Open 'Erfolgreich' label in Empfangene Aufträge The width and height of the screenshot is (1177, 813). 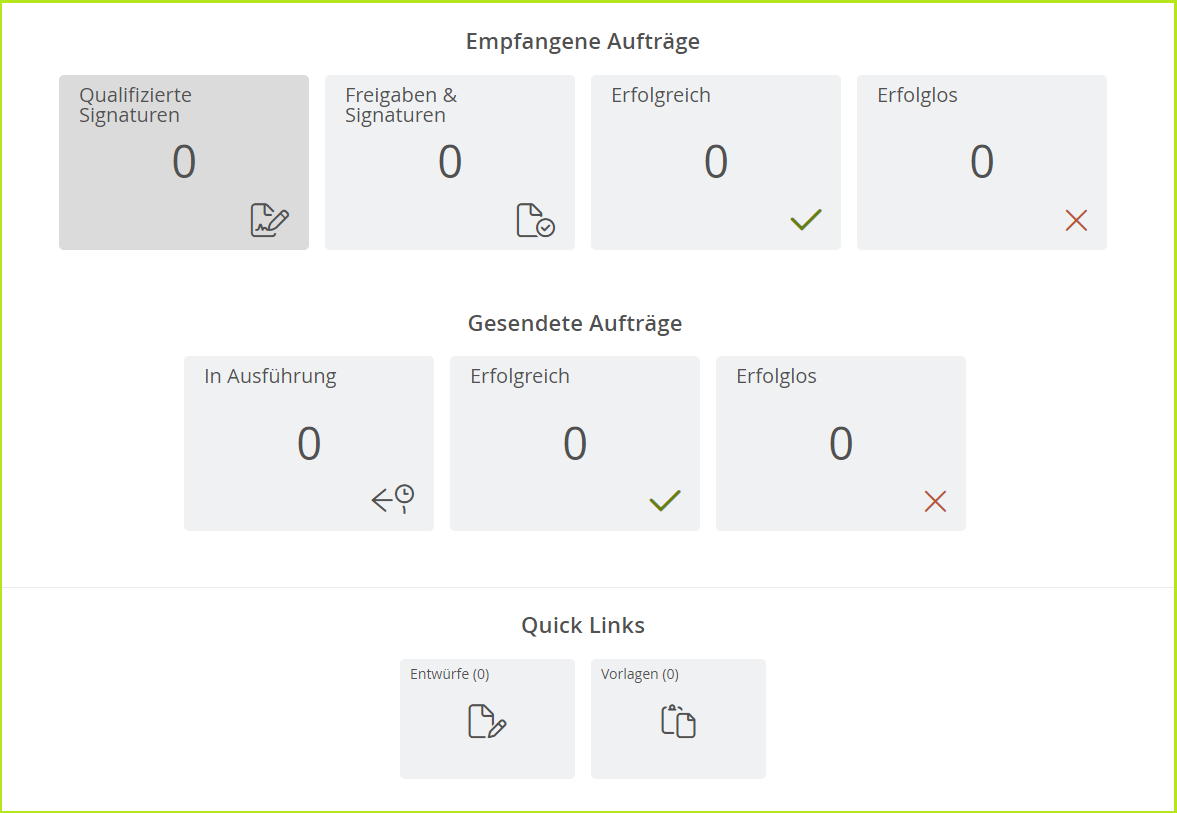[661, 96]
